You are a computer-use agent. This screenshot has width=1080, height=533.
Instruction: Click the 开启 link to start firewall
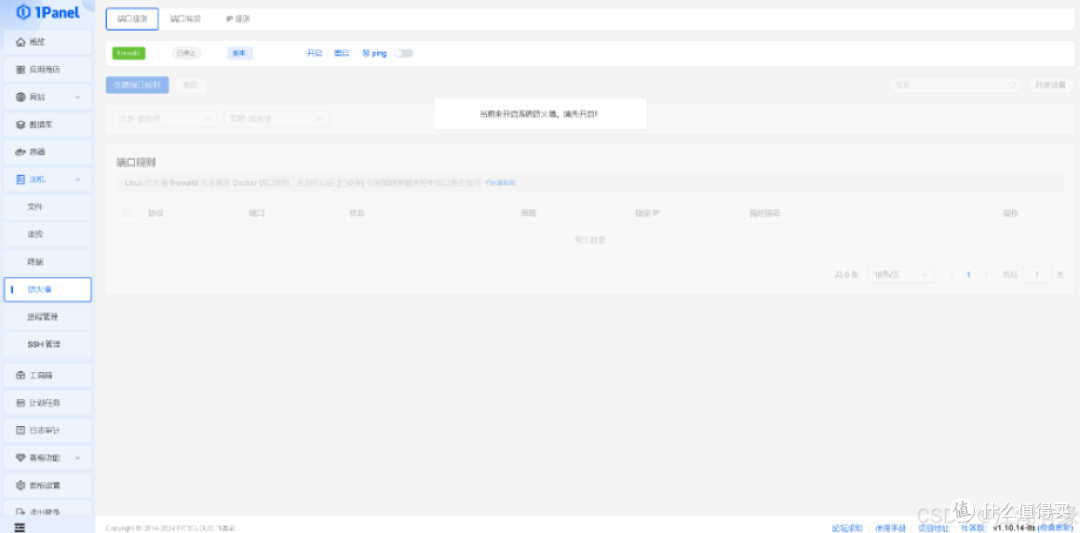coord(314,53)
